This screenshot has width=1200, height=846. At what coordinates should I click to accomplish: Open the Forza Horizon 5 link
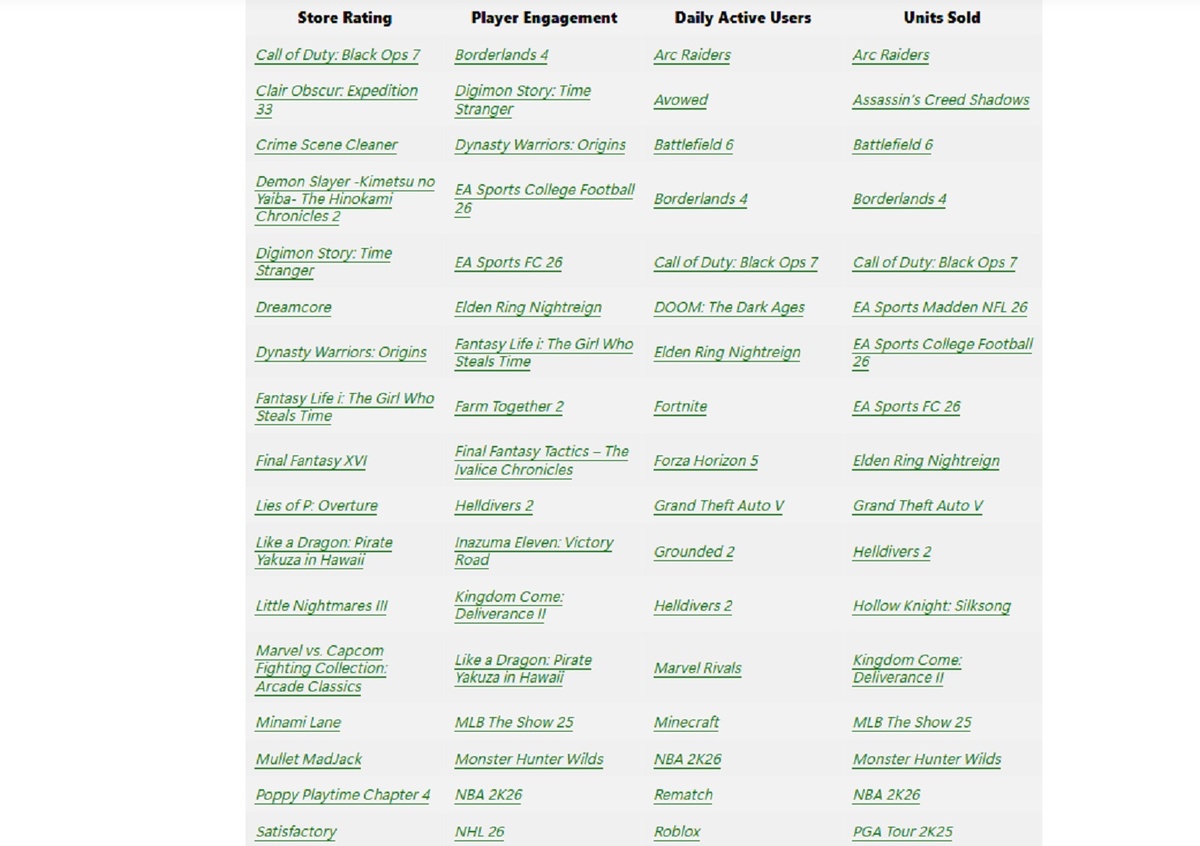706,461
